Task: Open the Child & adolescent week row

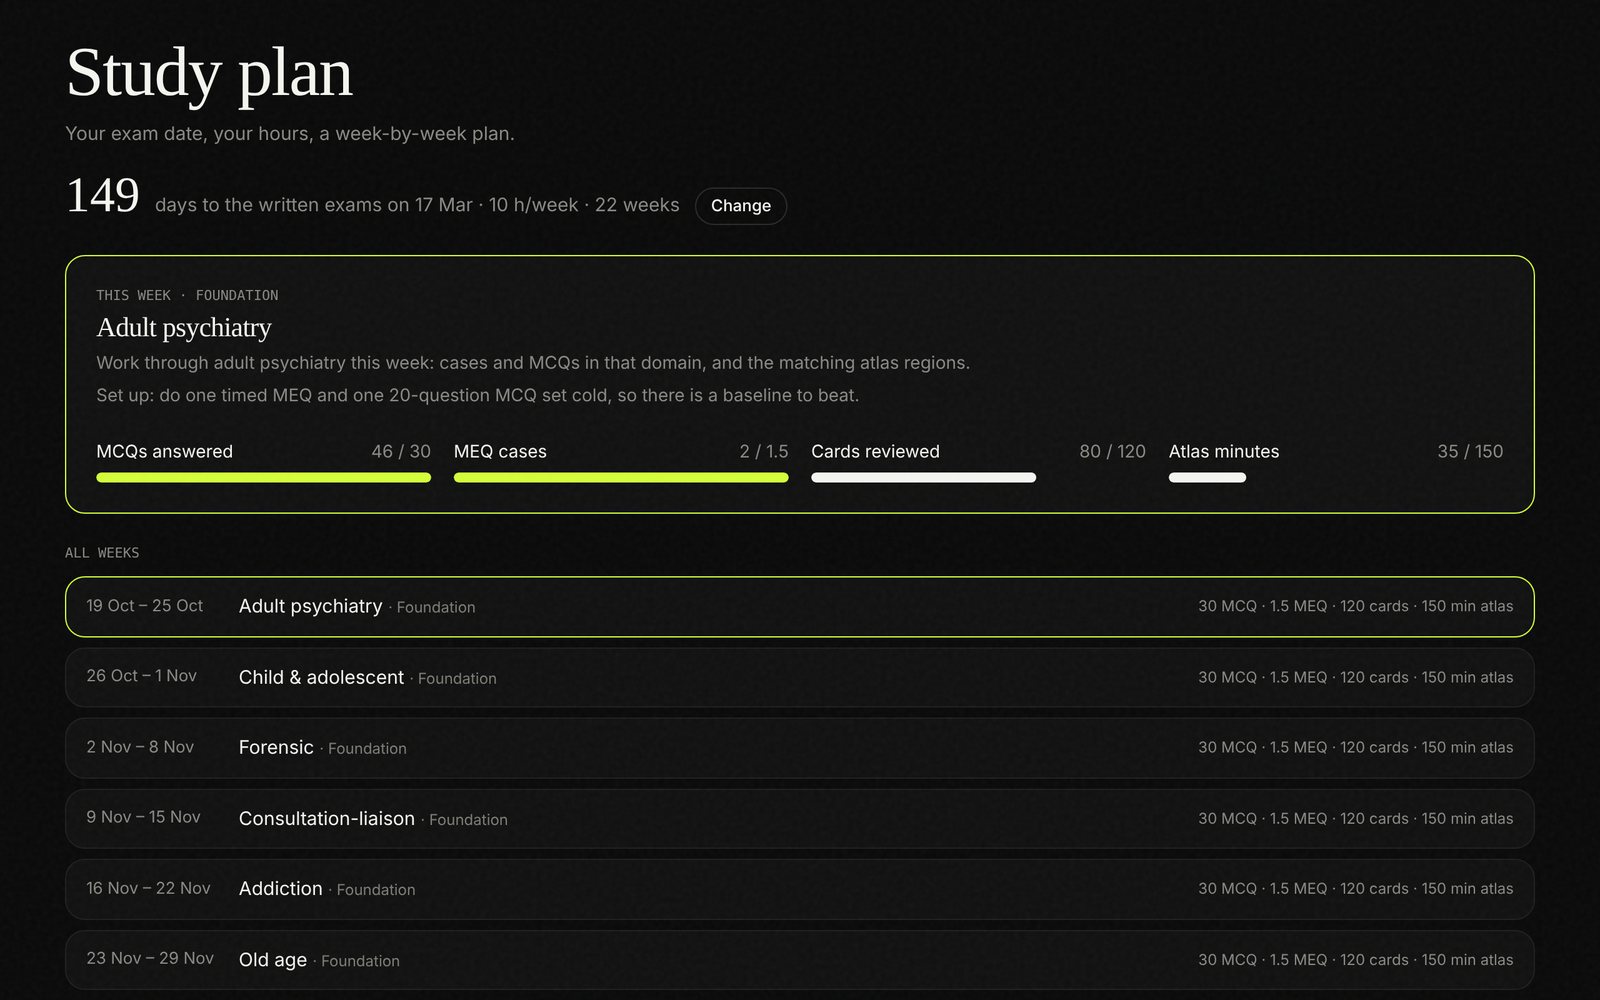Action: [799, 677]
